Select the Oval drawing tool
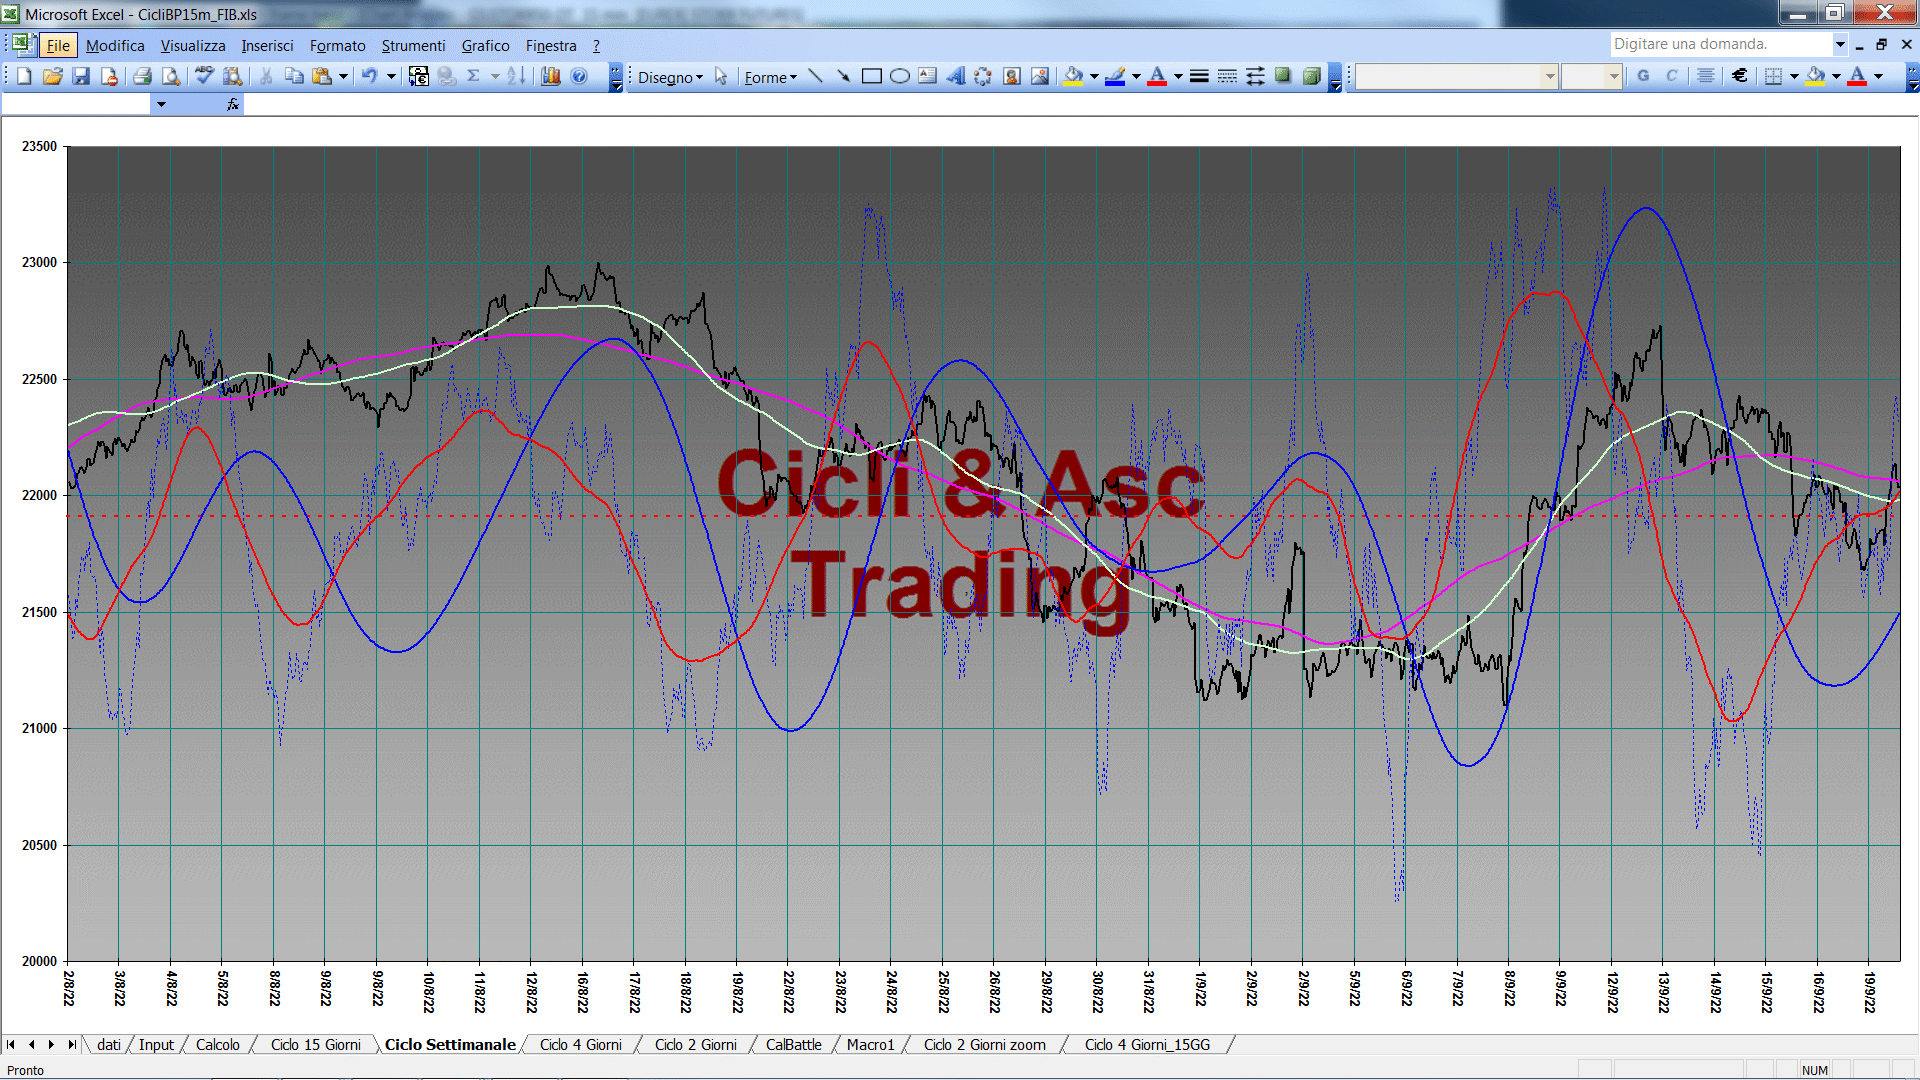 coord(900,76)
